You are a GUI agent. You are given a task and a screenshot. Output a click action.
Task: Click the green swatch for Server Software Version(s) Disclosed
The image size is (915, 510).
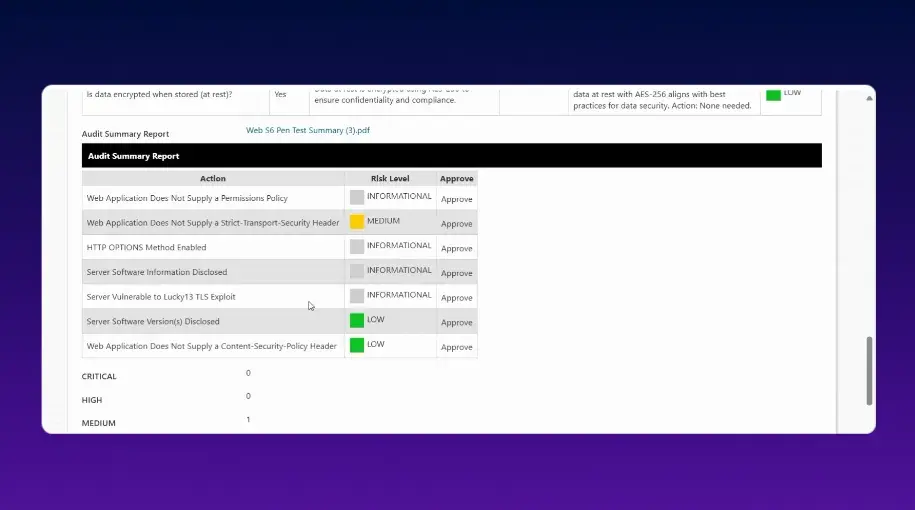click(x=357, y=321)
